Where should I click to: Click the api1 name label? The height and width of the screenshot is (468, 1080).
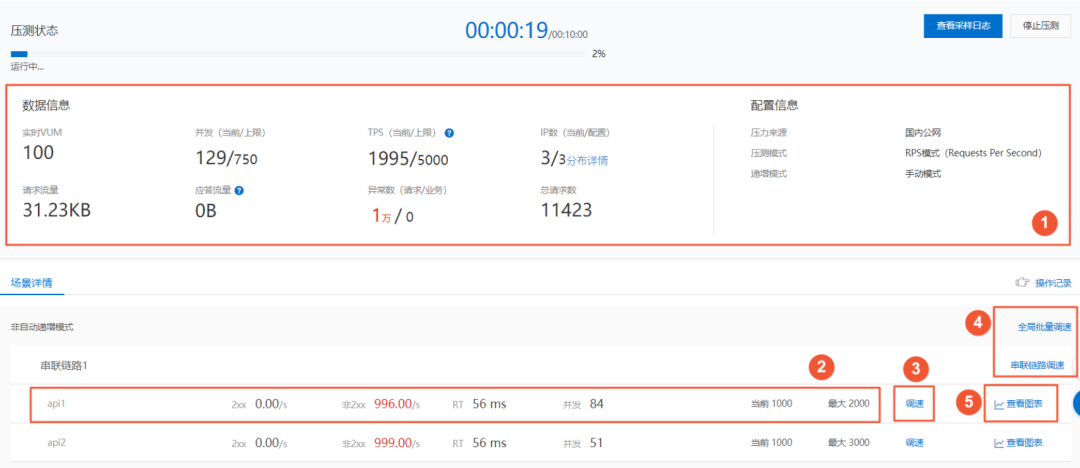(x=55, y=404)
